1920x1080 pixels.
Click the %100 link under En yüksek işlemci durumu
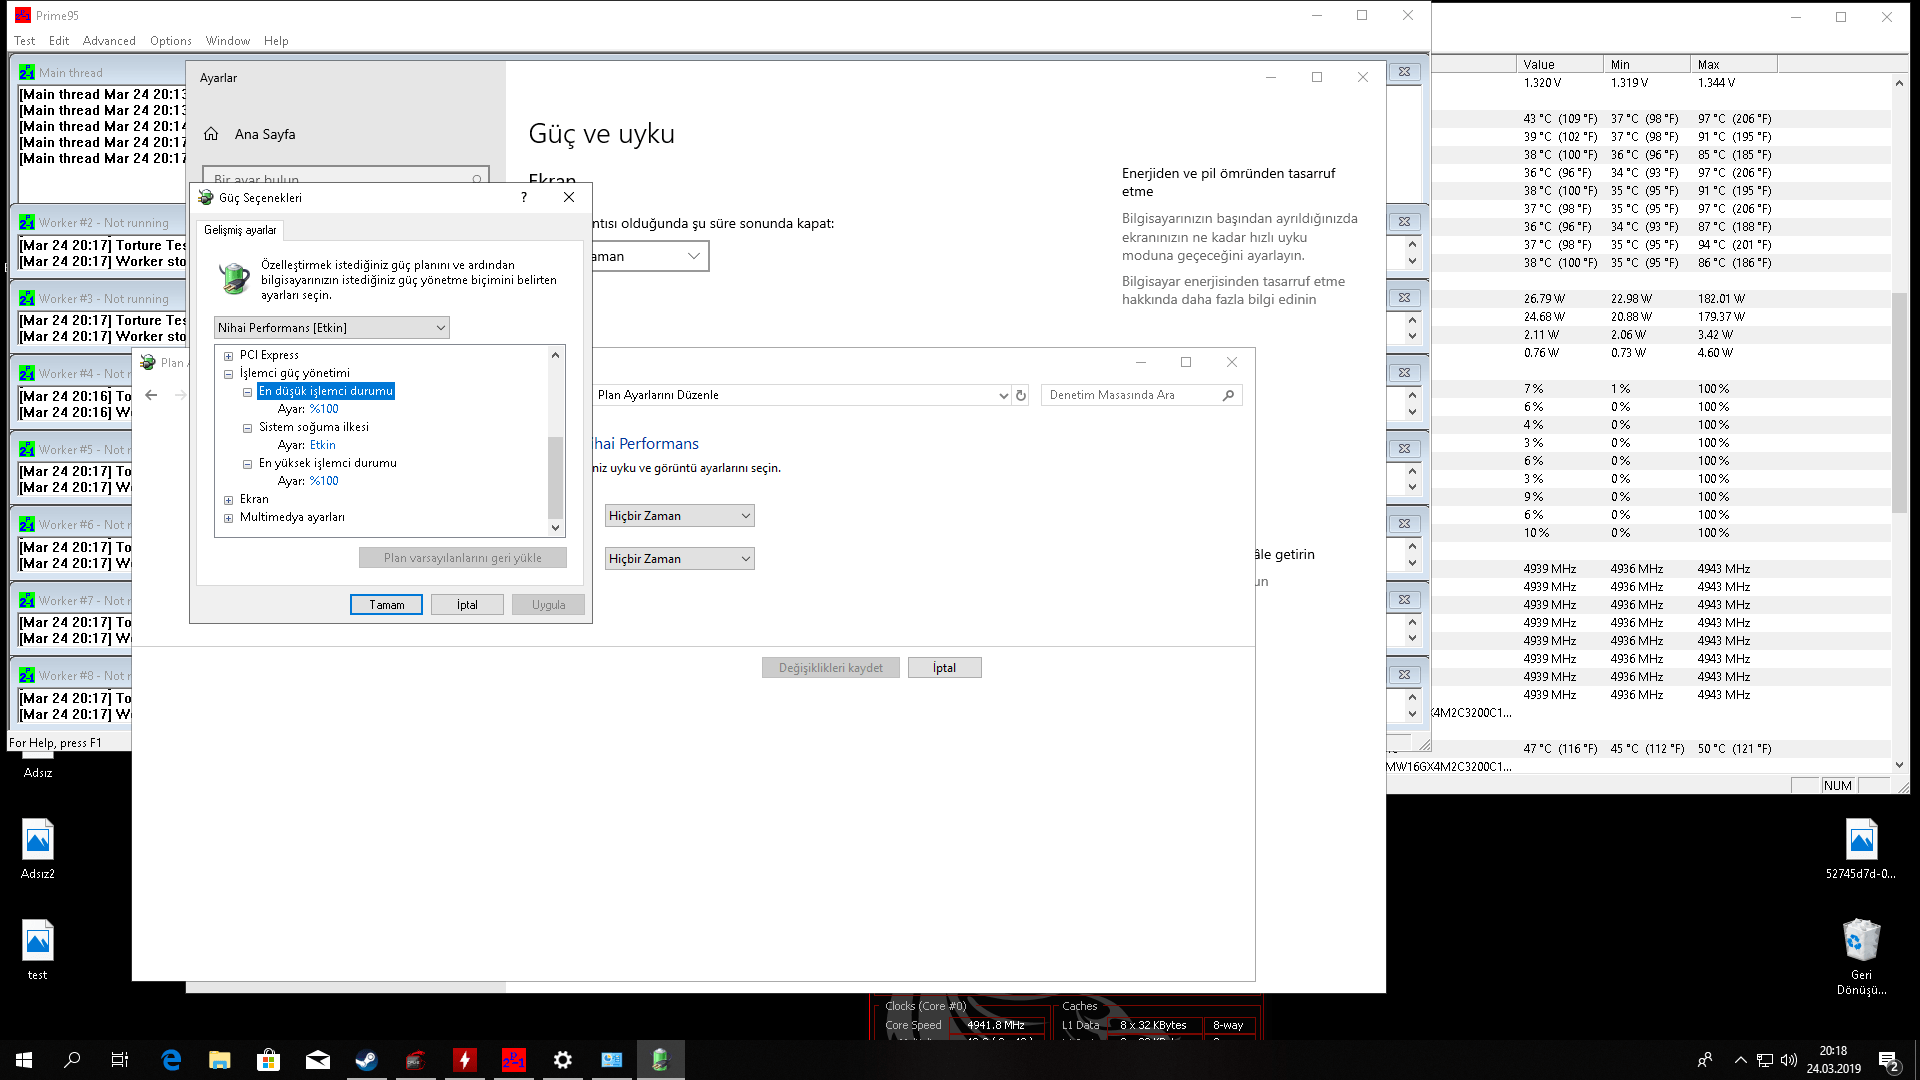(x=324, y=481)
